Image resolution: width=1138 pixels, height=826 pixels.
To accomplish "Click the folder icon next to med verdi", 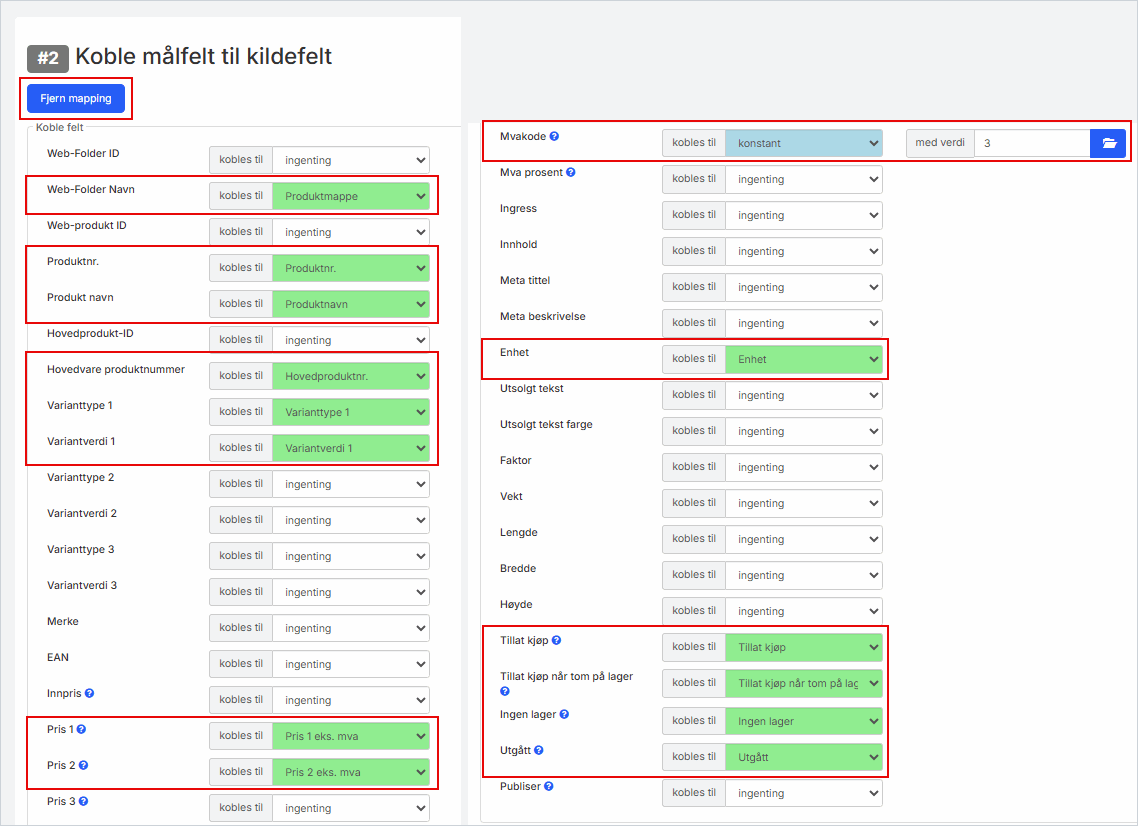I will [1108, 143].
